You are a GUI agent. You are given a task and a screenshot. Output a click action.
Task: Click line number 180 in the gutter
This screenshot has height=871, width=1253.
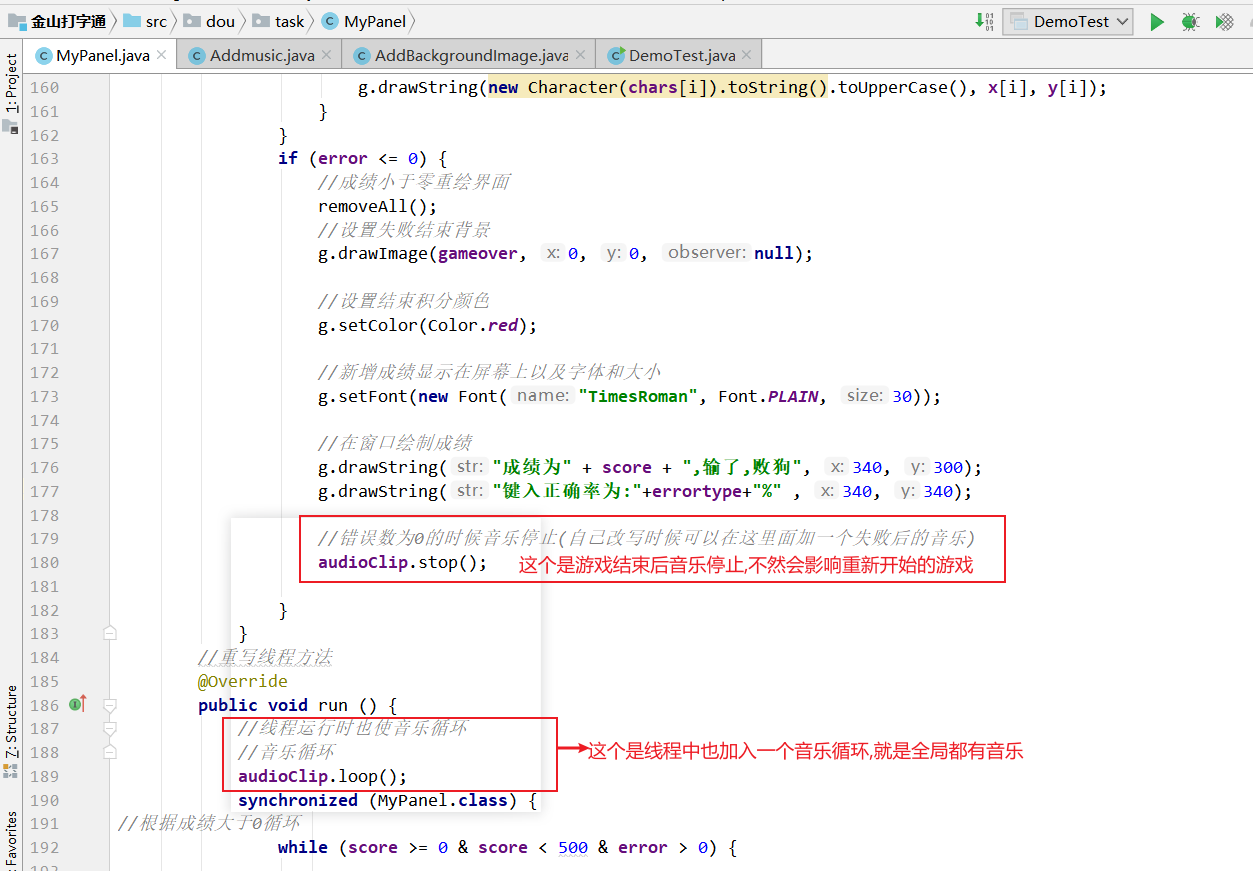[x=44, y=562]
